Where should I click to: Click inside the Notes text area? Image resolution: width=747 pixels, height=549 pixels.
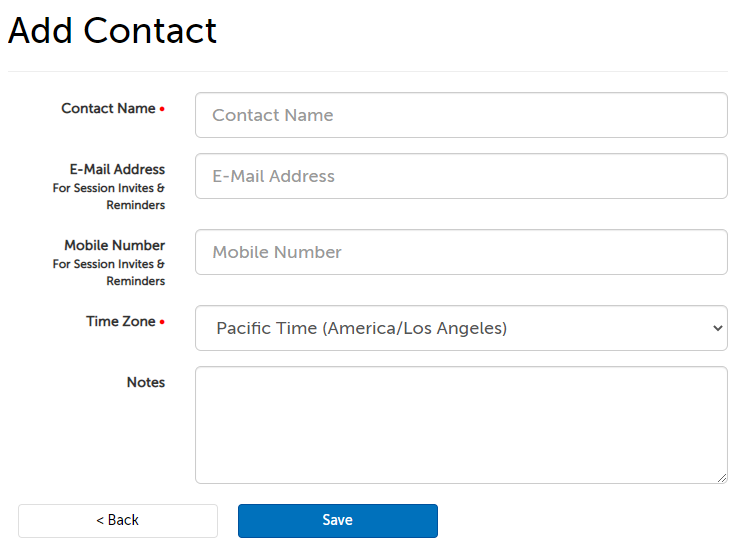460,425
